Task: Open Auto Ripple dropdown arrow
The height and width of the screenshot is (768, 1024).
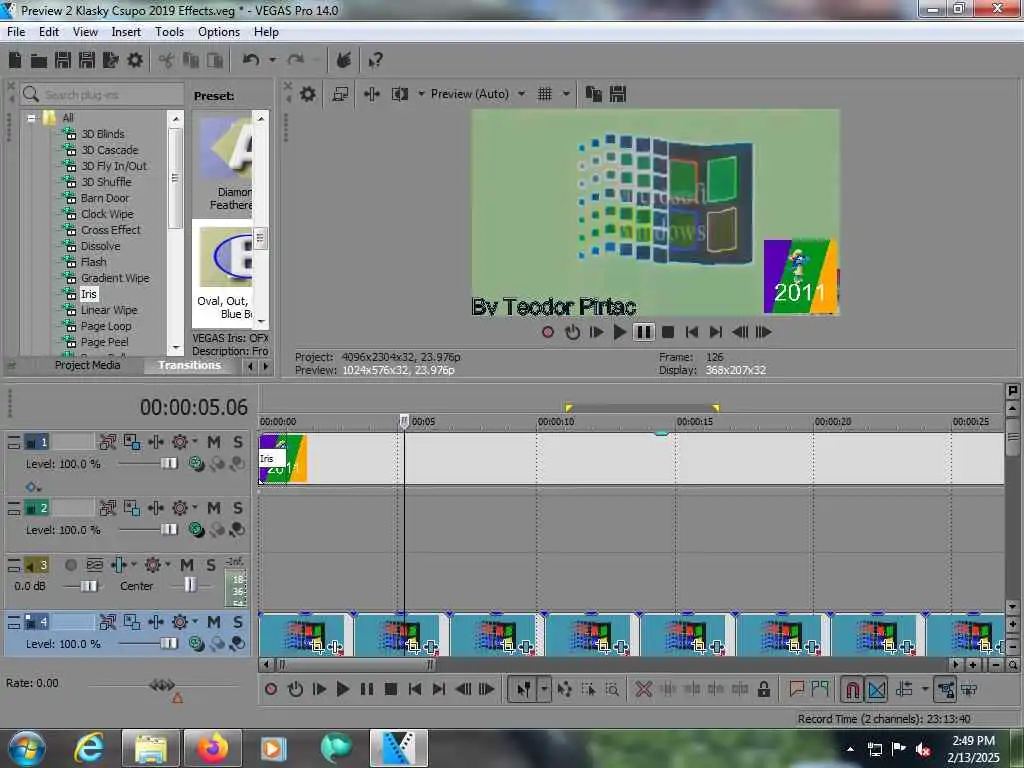Action: pos(925,689)
